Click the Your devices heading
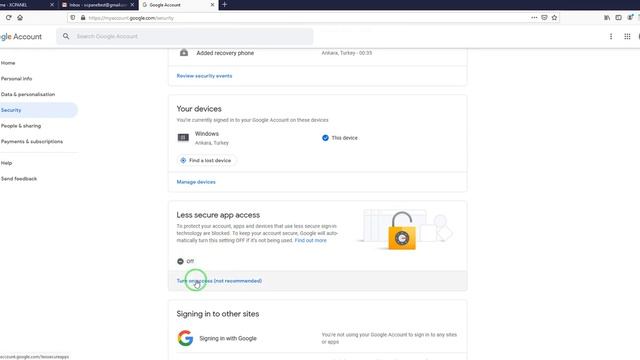 [199, 109]
